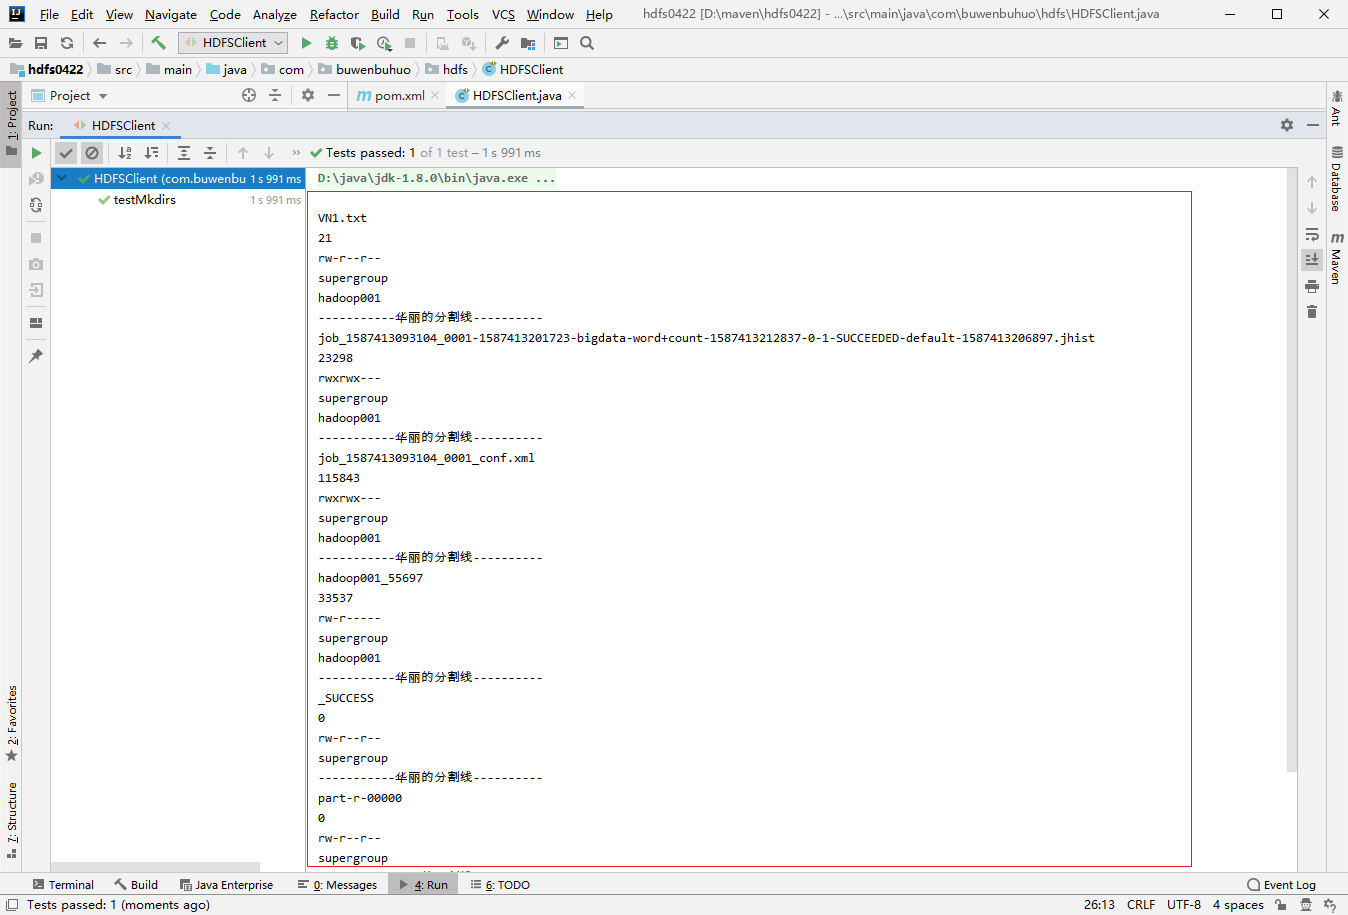
Task: Open the Event Log
Action: pyautogui.click(x=1281, y=885)
